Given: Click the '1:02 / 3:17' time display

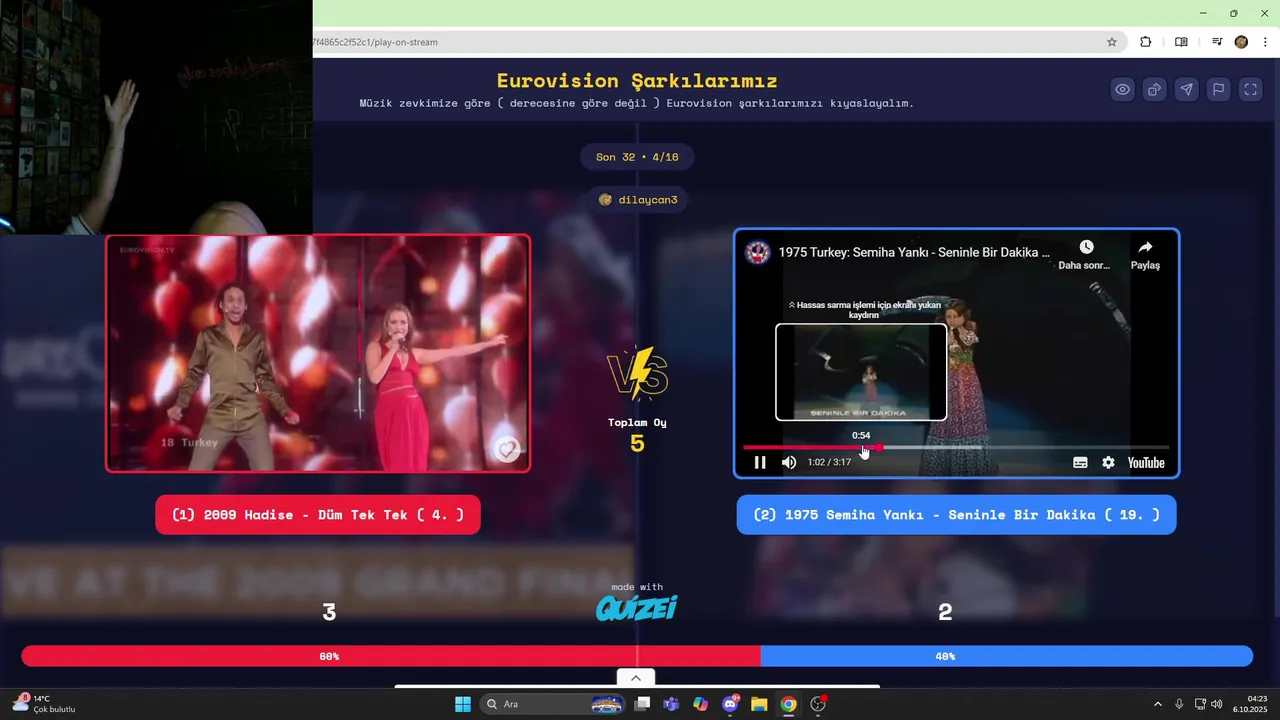Looking at the screenshot, I should click(829, 462).
